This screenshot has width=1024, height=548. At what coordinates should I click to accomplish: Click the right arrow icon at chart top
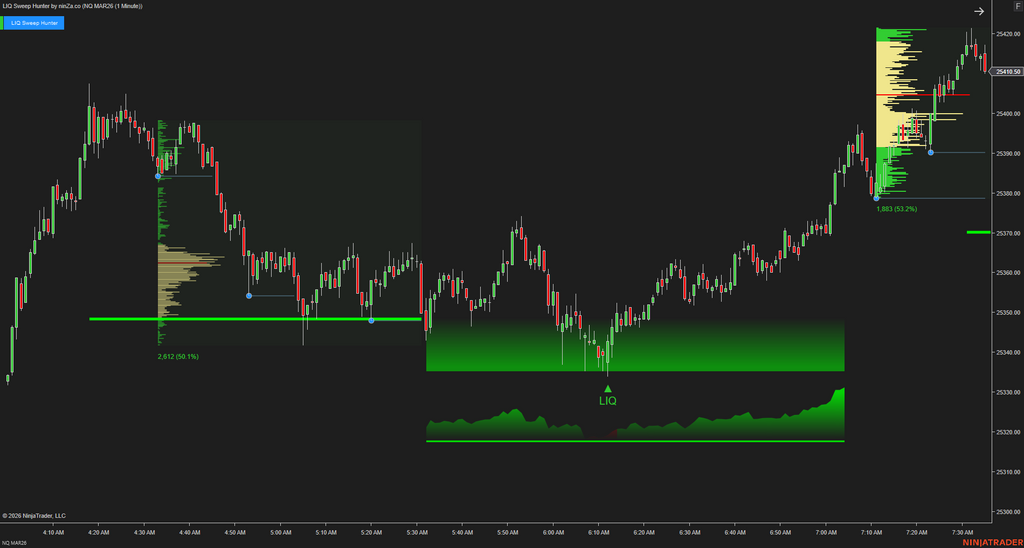point(979,11)
